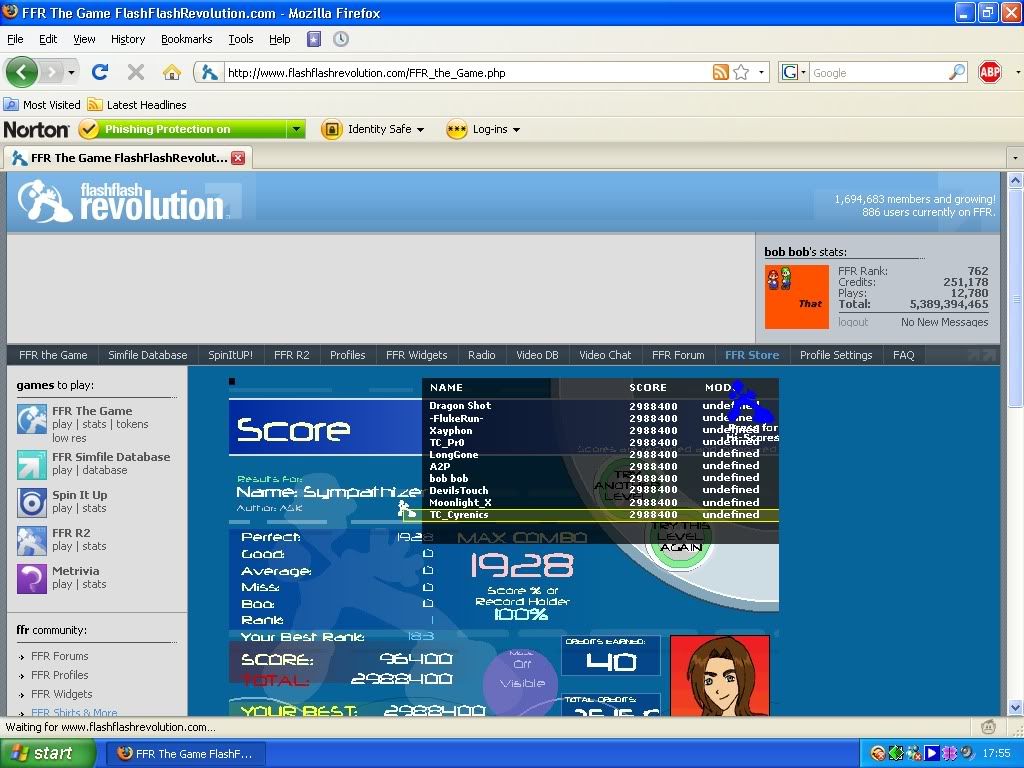The height and width of the screenshot is (768, 1024).
Task: Select the FFR Store navigation tab
Action: click(751, 355)
